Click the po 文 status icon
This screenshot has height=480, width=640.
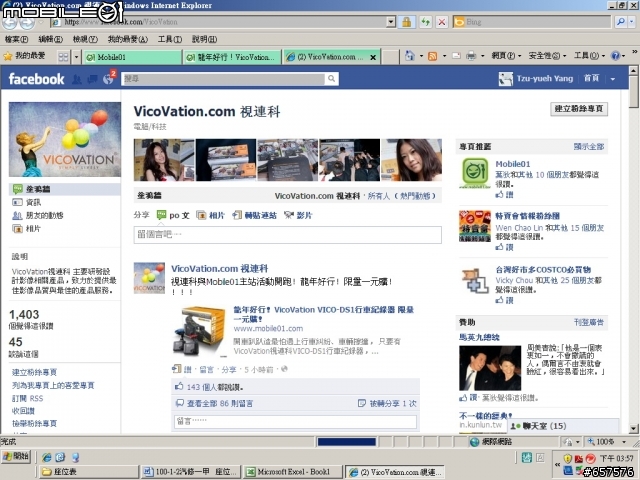pos(162,215)
